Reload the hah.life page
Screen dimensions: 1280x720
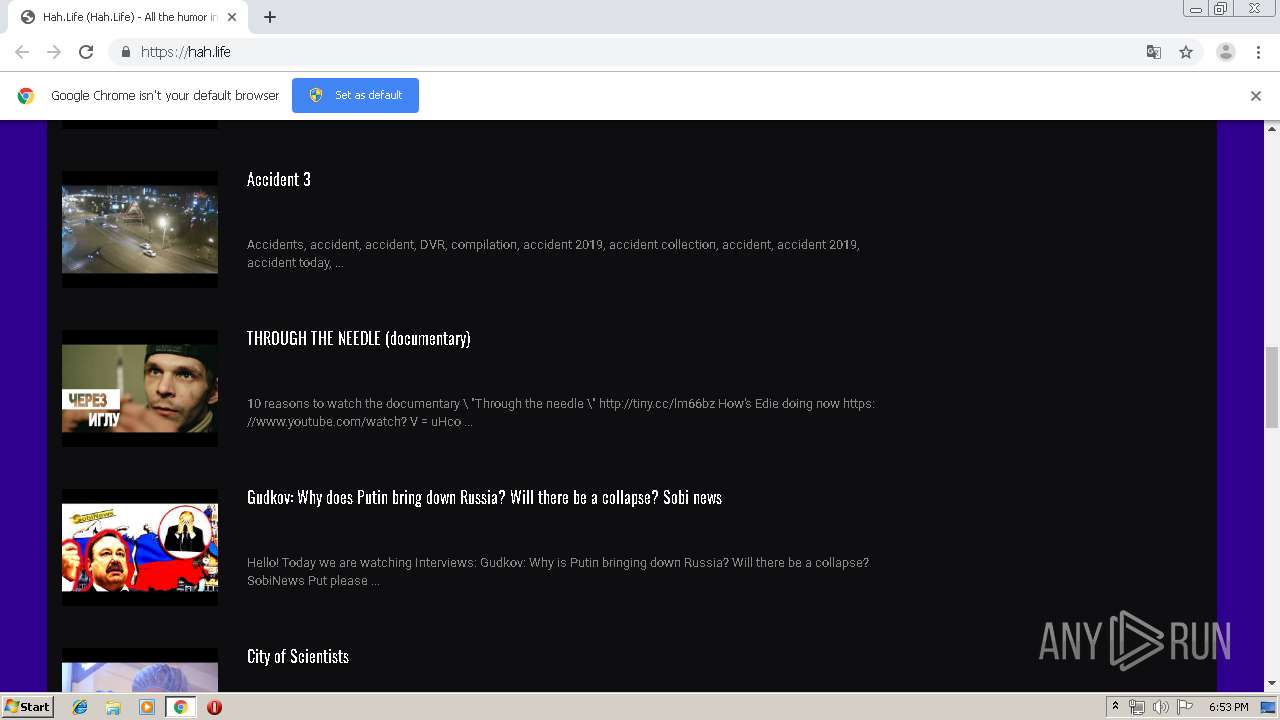[86, 52]
